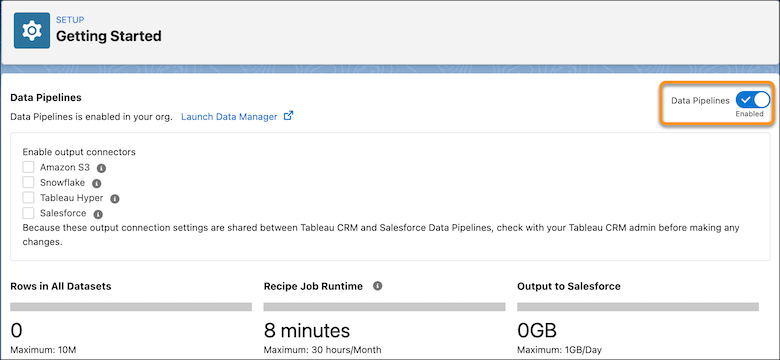Screen dimensions: 780x360
Task: Turn off the Data Pipelines toggle
Action: pos(752,100)
